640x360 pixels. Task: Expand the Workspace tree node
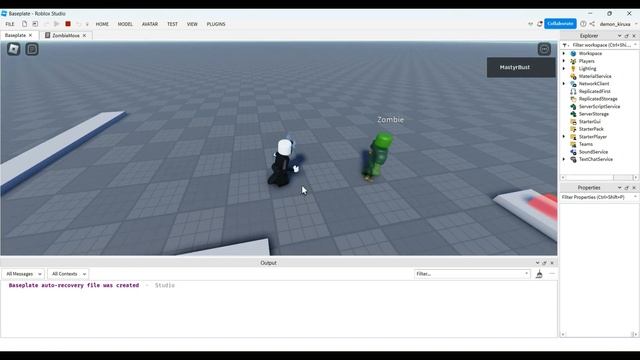click(x=564, y=53)
